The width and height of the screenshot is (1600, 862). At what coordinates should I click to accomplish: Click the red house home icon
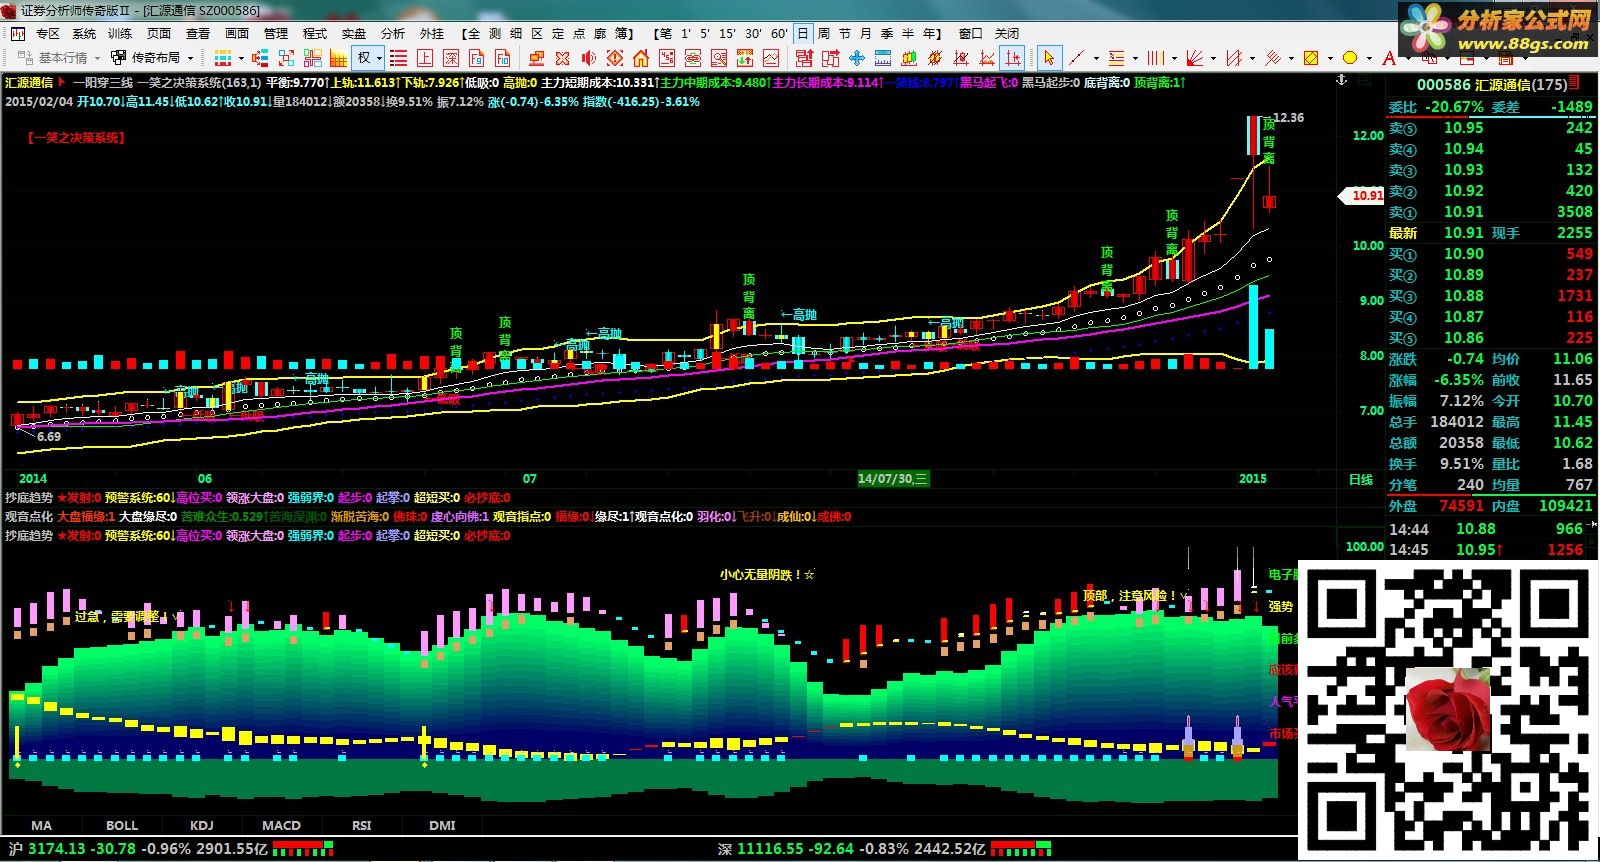pos(641,58)
